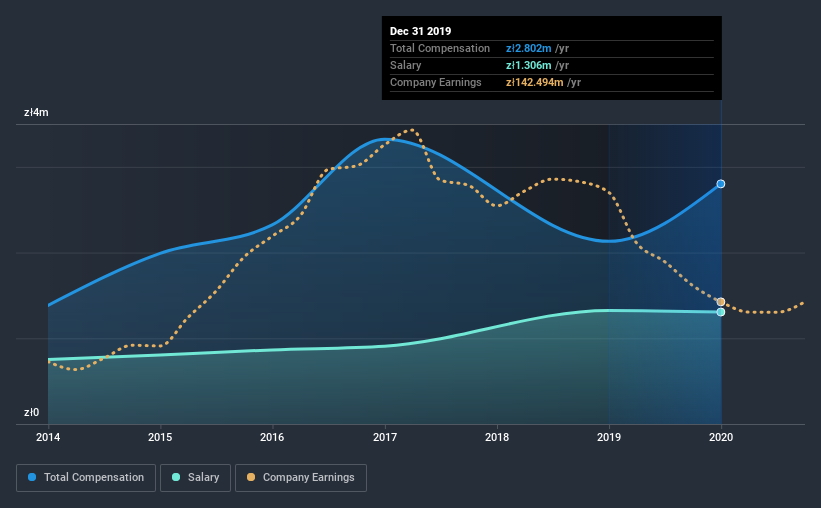Click the zł0 y-axis label
The width and height of the screenshot is (821, 508).
coord(31,412)
